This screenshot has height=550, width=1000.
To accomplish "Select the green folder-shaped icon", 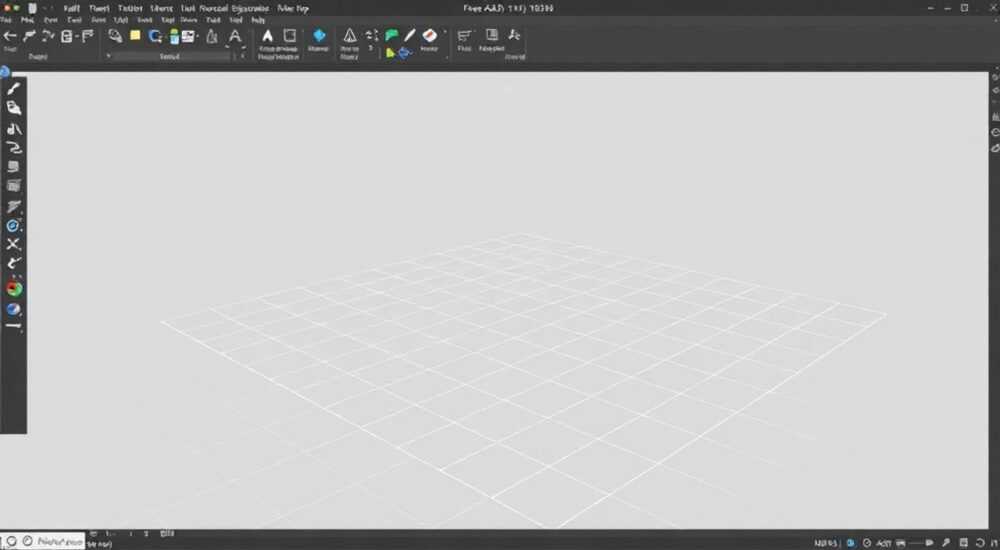I will click(x=392, y=35).
